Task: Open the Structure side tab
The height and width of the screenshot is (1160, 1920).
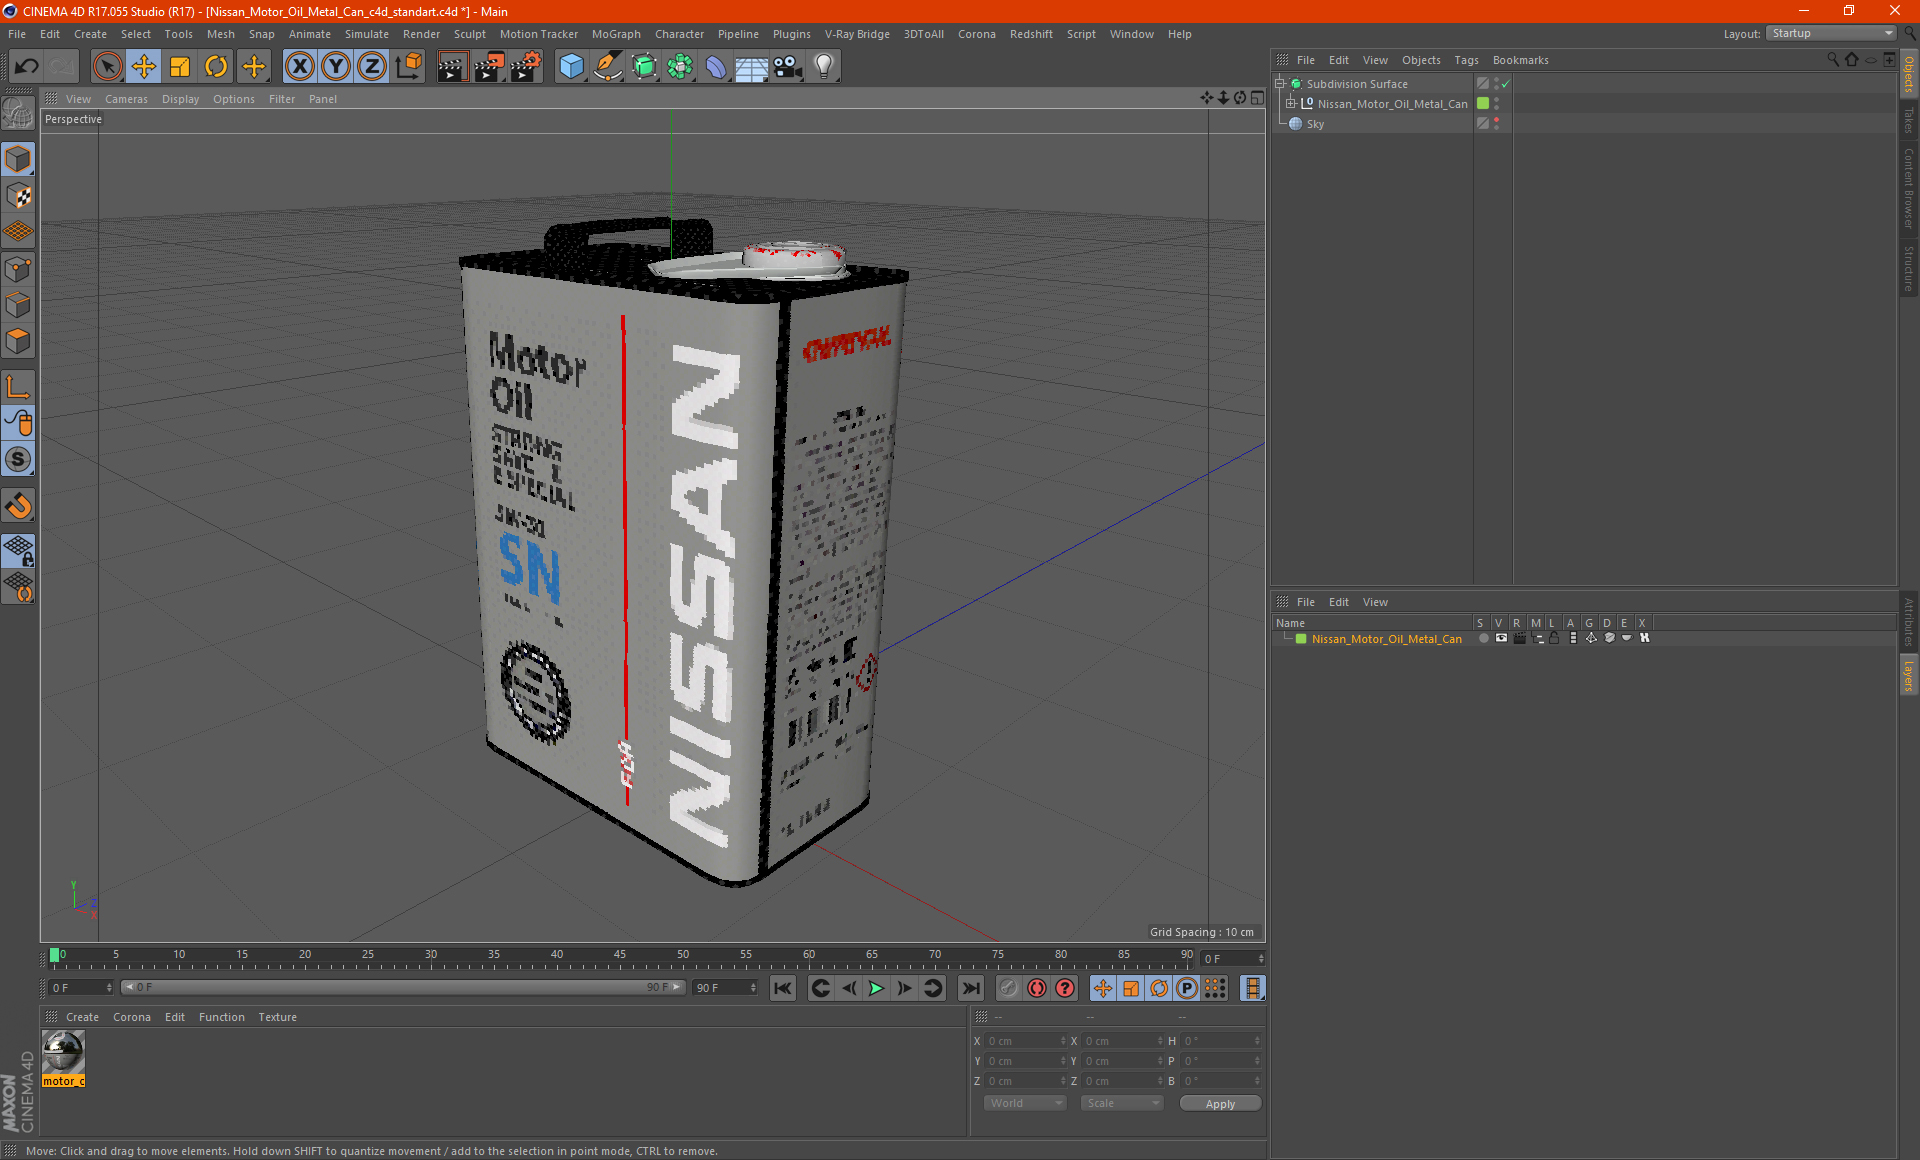Action: [x=1909, y=268]
